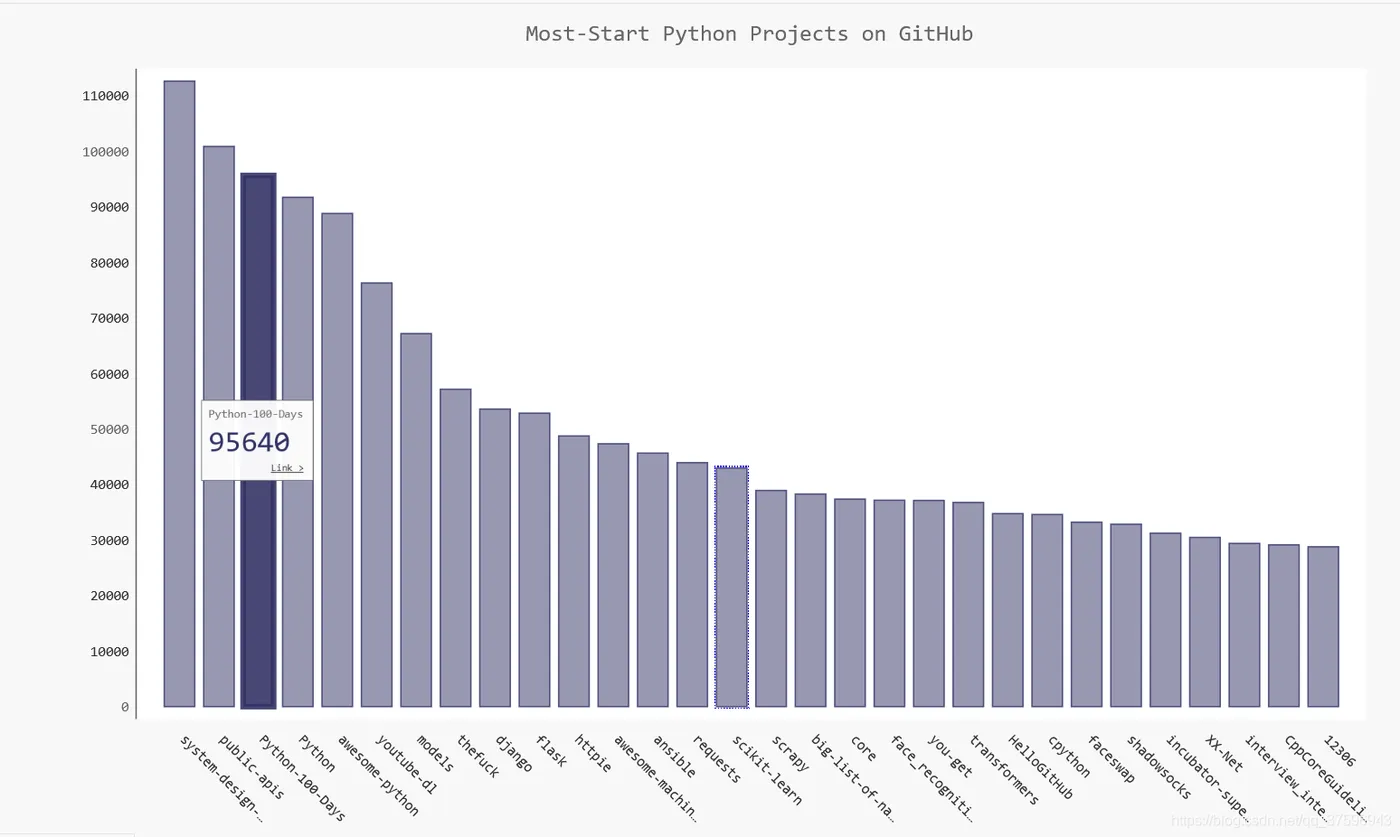Viewport: 1400px width, 837px height.
Task: Click the x-axis label 'scrapy'
Action: pos(790,753)
